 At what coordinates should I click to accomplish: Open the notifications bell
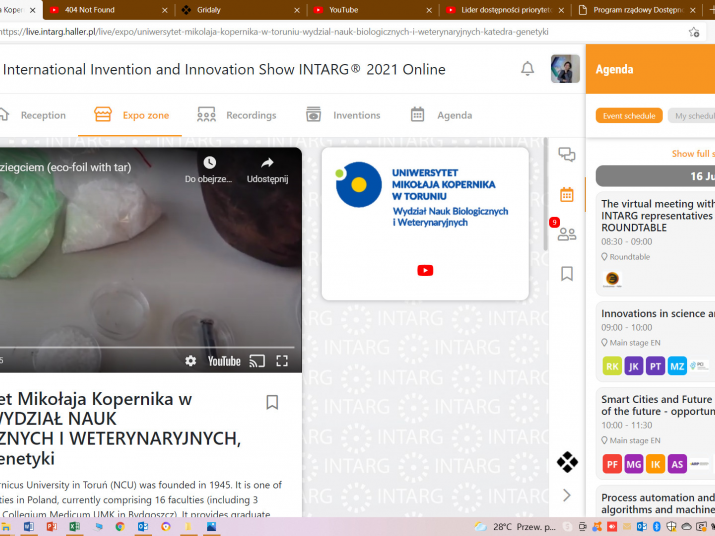click(527, 69)
